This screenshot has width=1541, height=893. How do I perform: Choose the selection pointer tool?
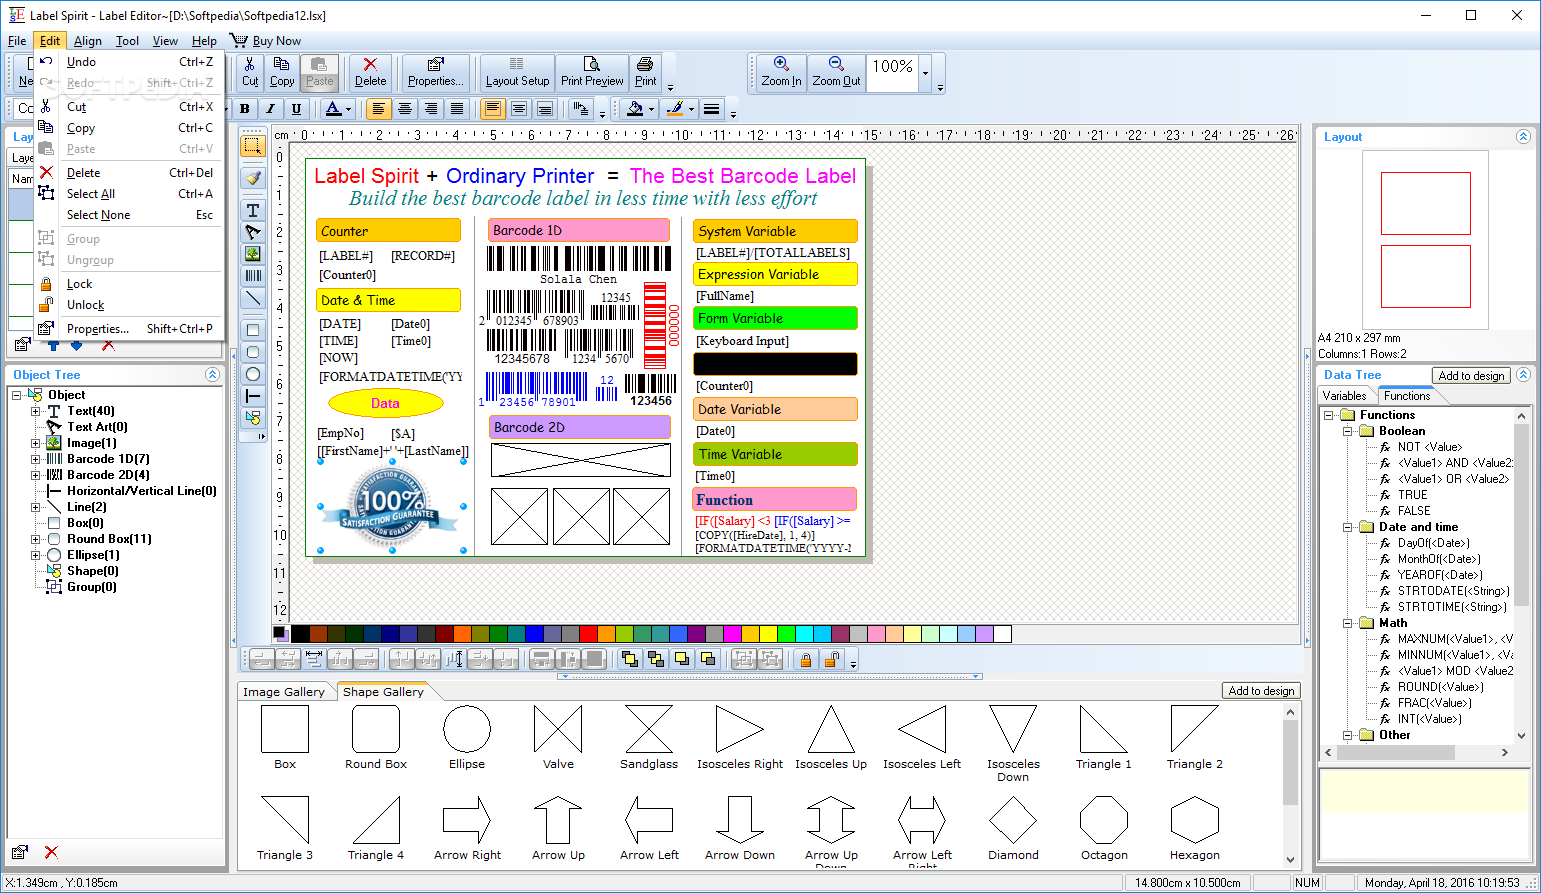[x=253, y=146]
